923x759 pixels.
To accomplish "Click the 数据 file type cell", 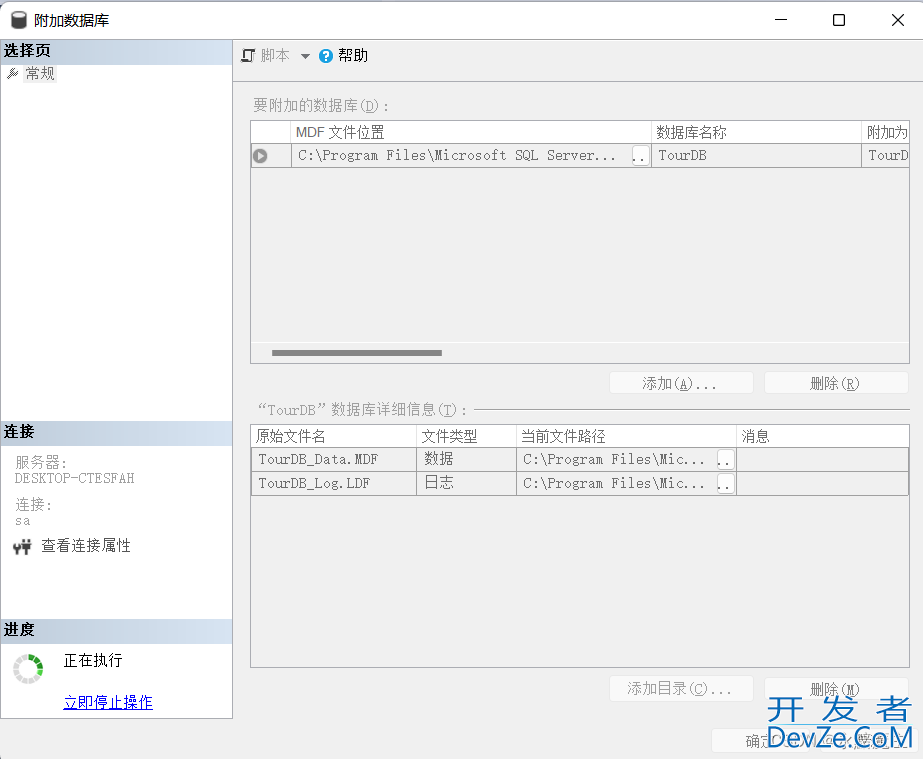I will [466, 460].
